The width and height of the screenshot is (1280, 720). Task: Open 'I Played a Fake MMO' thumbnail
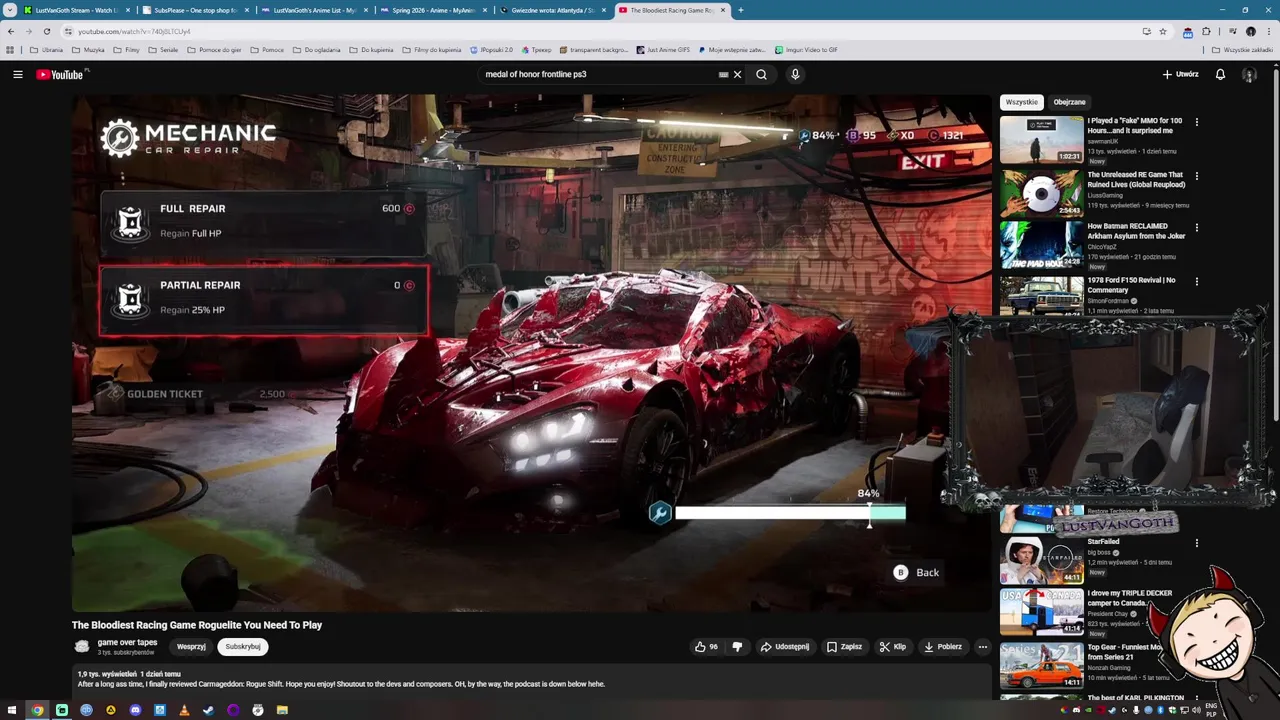1041,139
